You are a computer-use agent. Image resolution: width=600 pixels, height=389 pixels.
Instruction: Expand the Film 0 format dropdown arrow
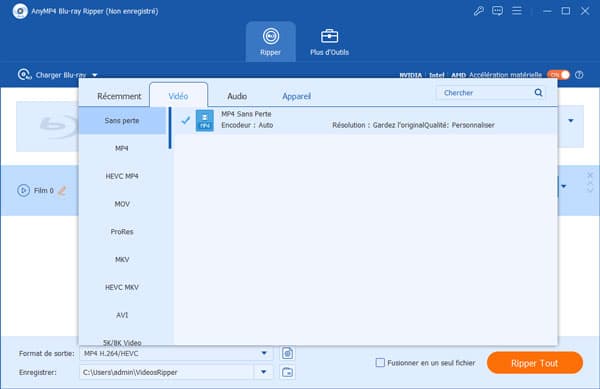(564, 186)
